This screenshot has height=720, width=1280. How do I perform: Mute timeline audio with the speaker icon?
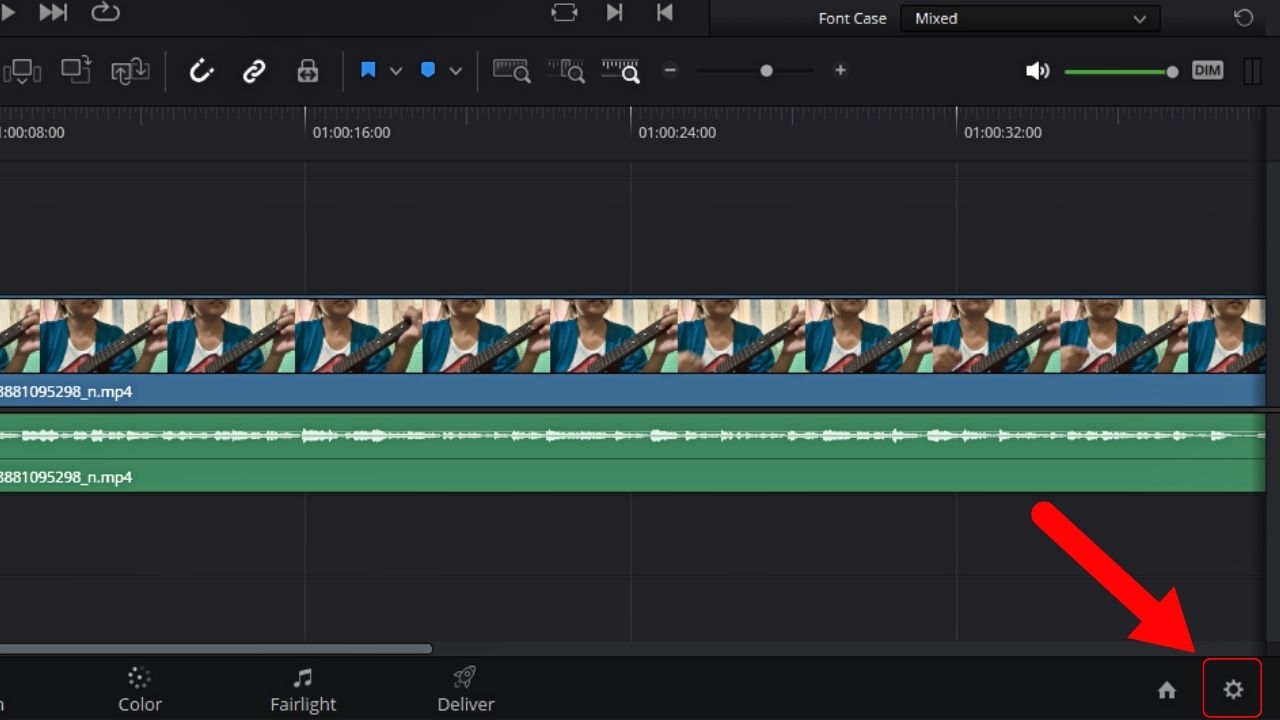point(1038,70)
